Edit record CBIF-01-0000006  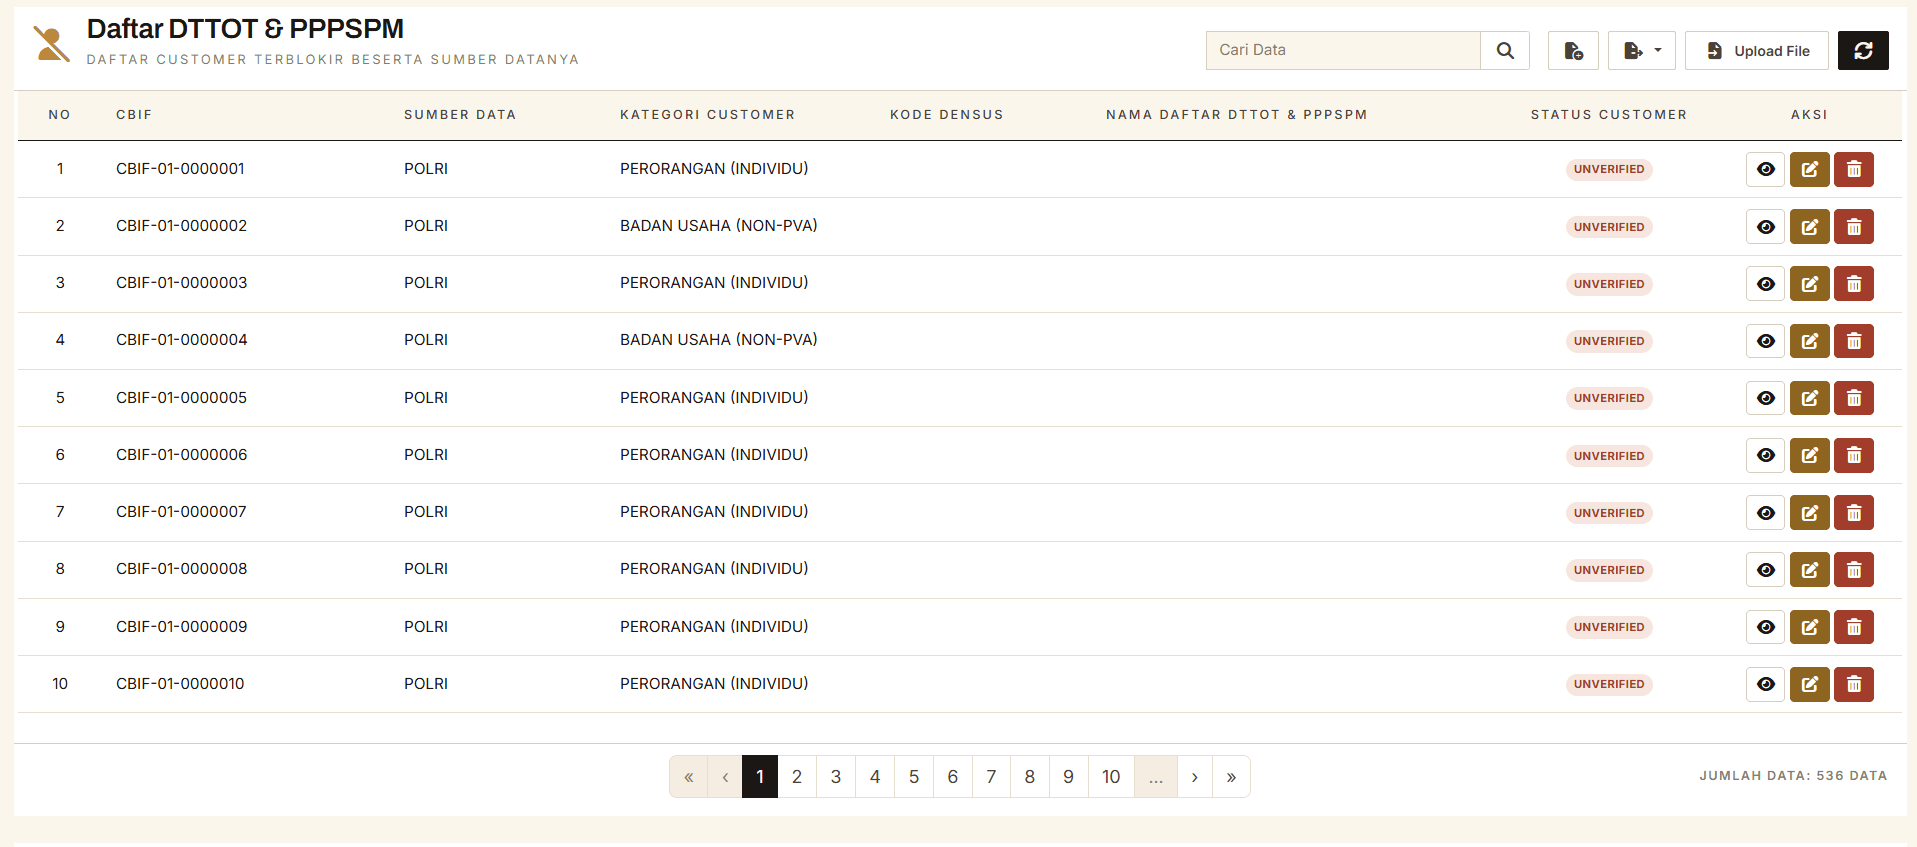tap(1810, 455)
